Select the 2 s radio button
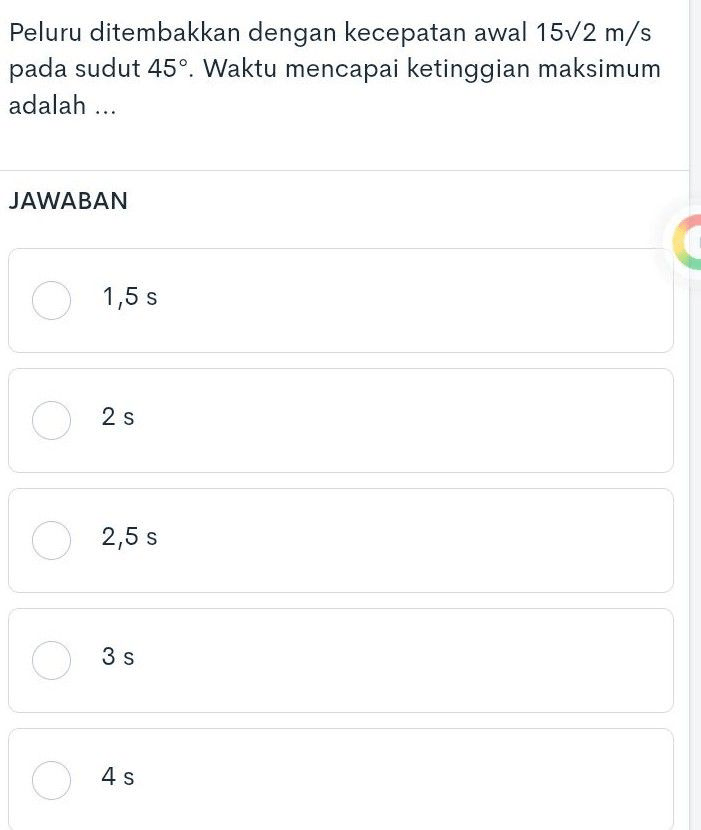 pos(52,420)
